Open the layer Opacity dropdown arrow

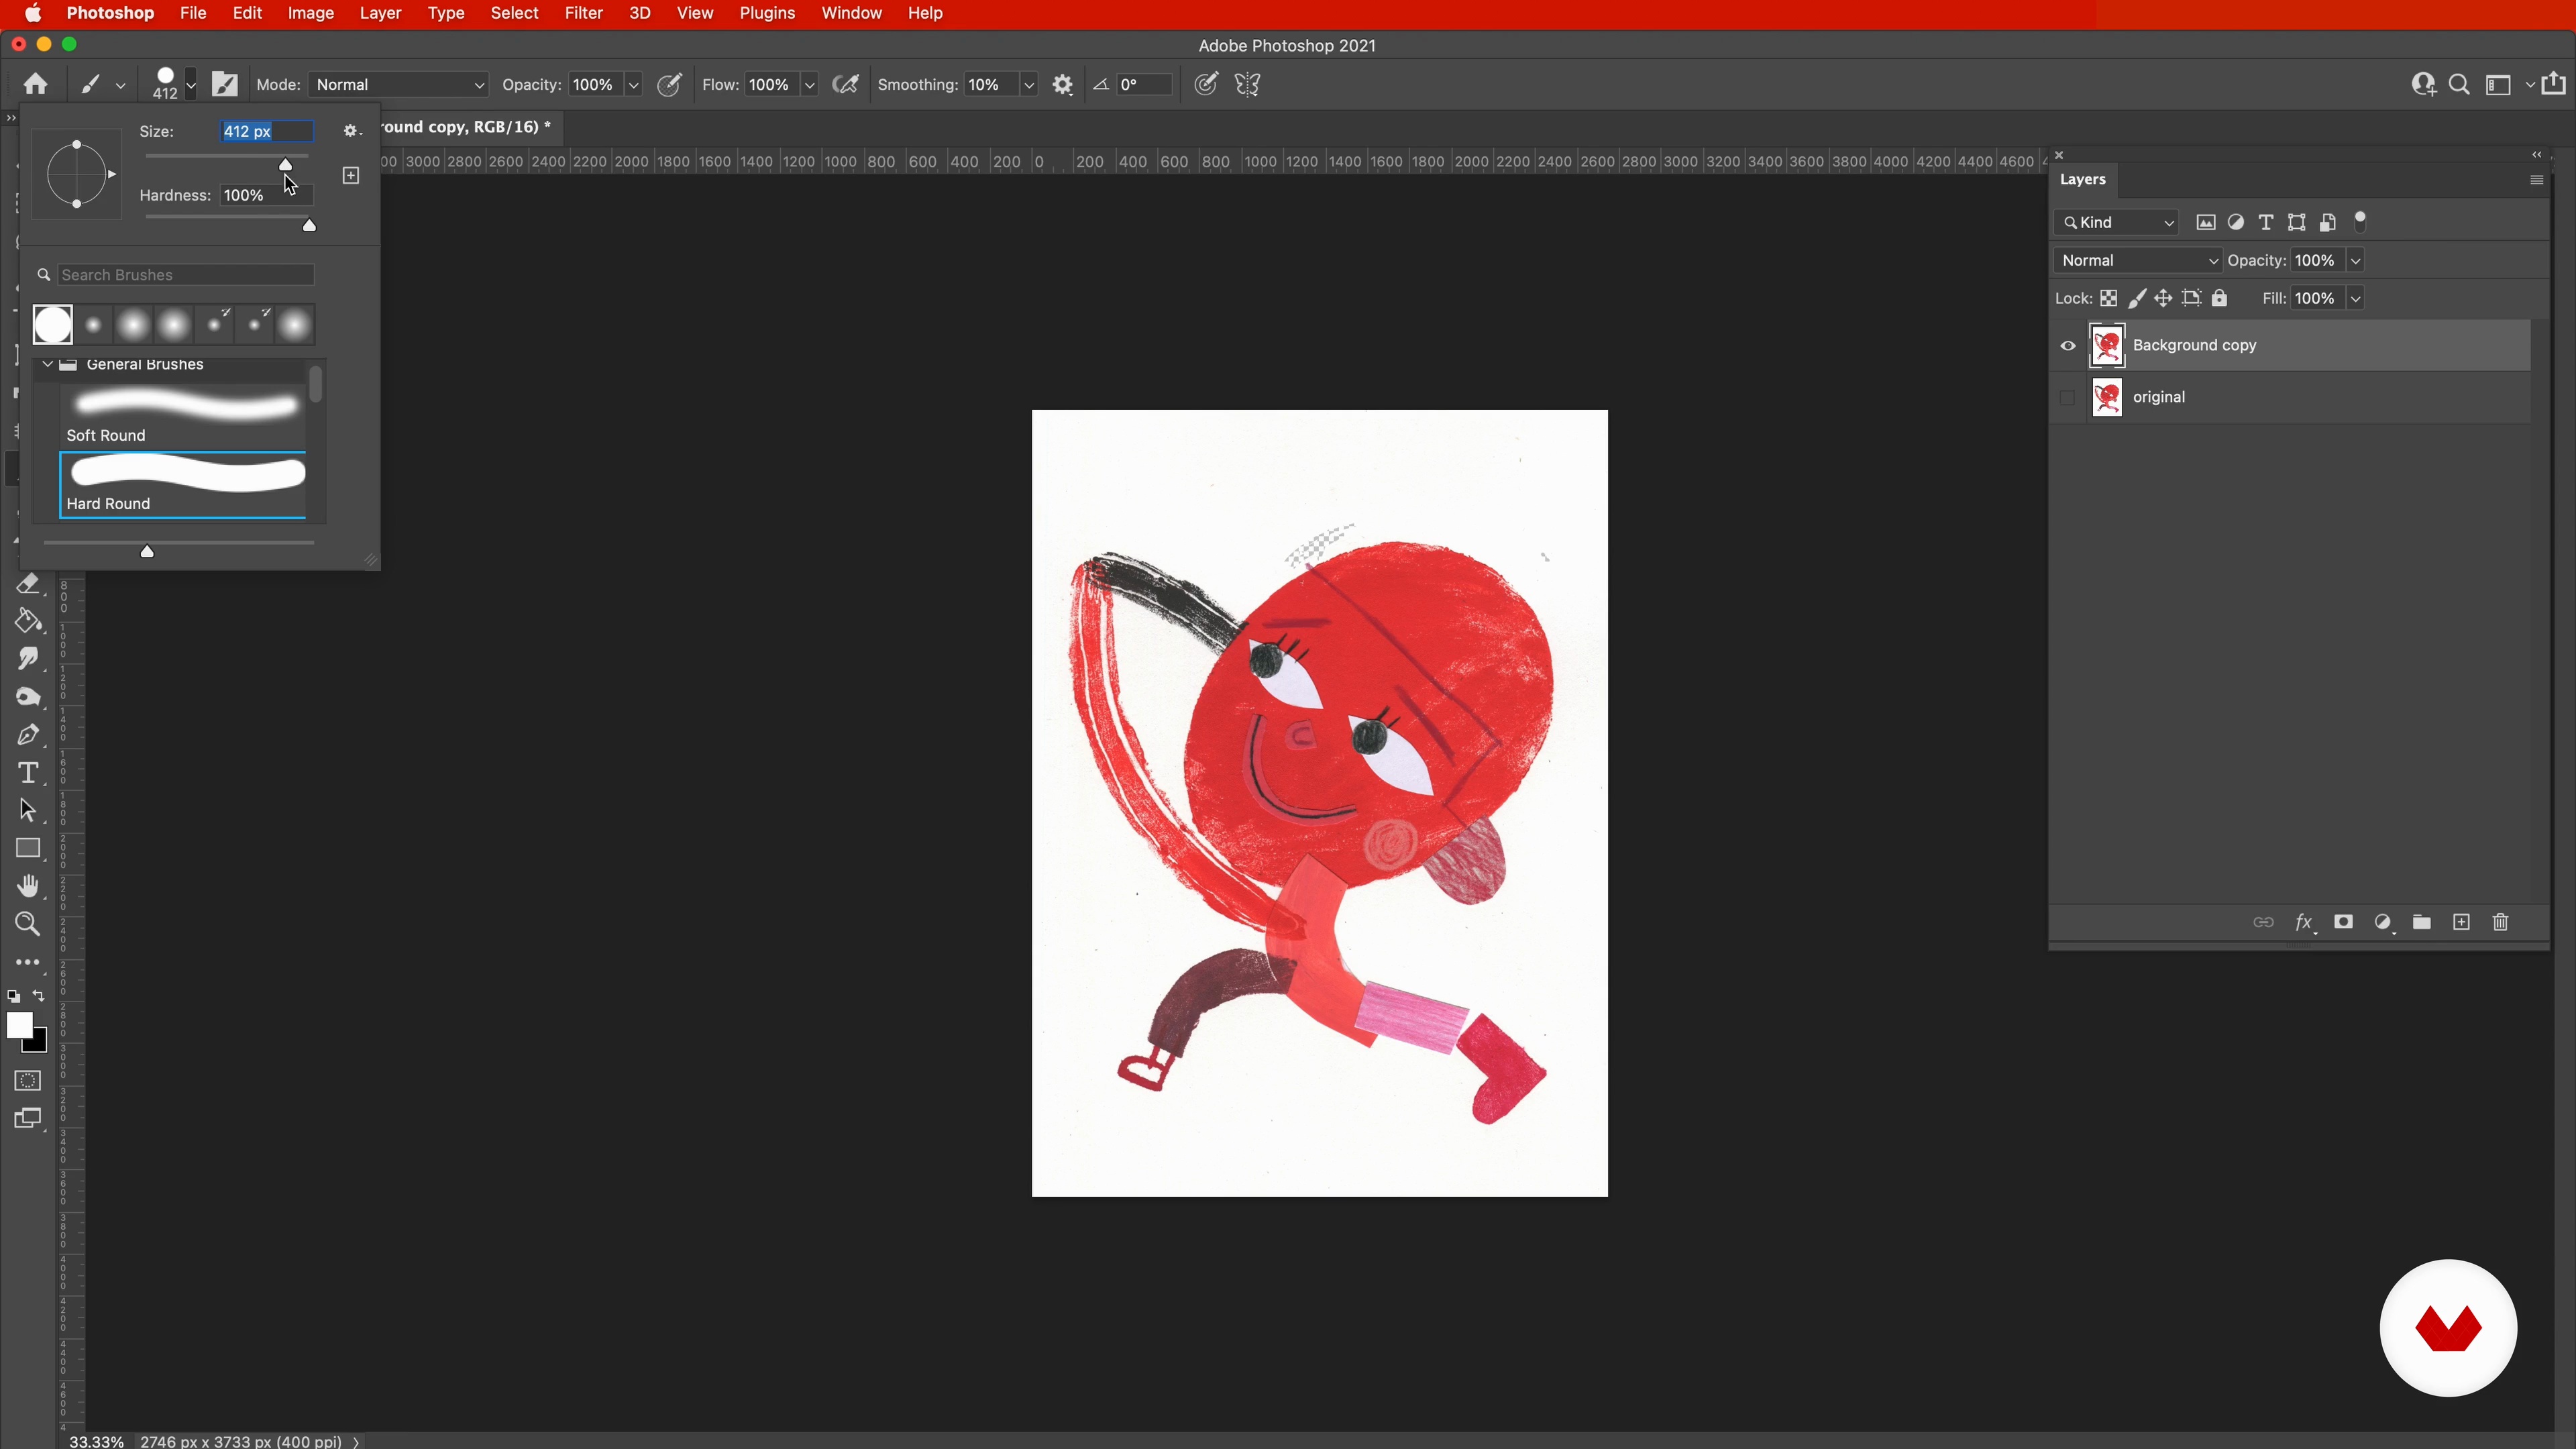[2356, 260]
